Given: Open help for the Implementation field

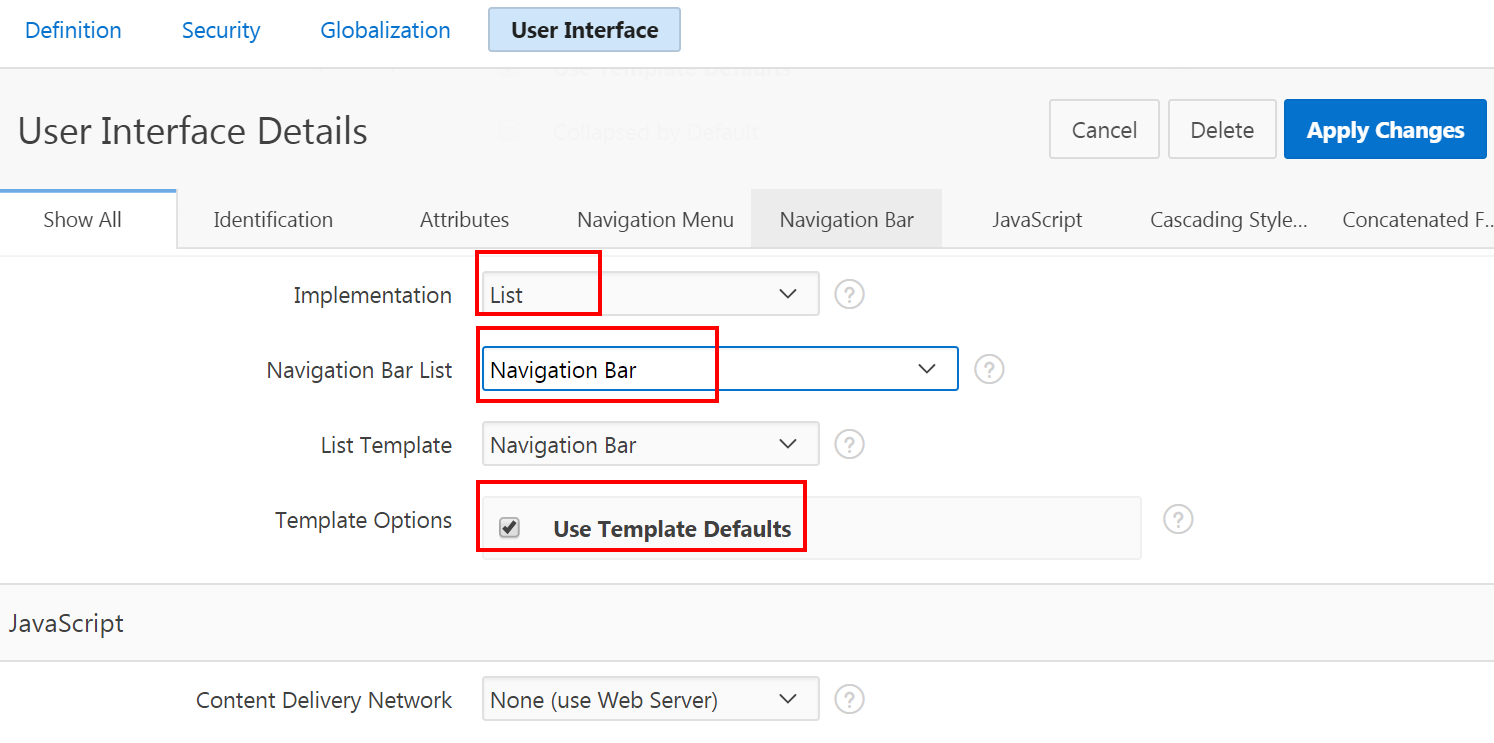Looking at the screenshot, I should [849, 293].
